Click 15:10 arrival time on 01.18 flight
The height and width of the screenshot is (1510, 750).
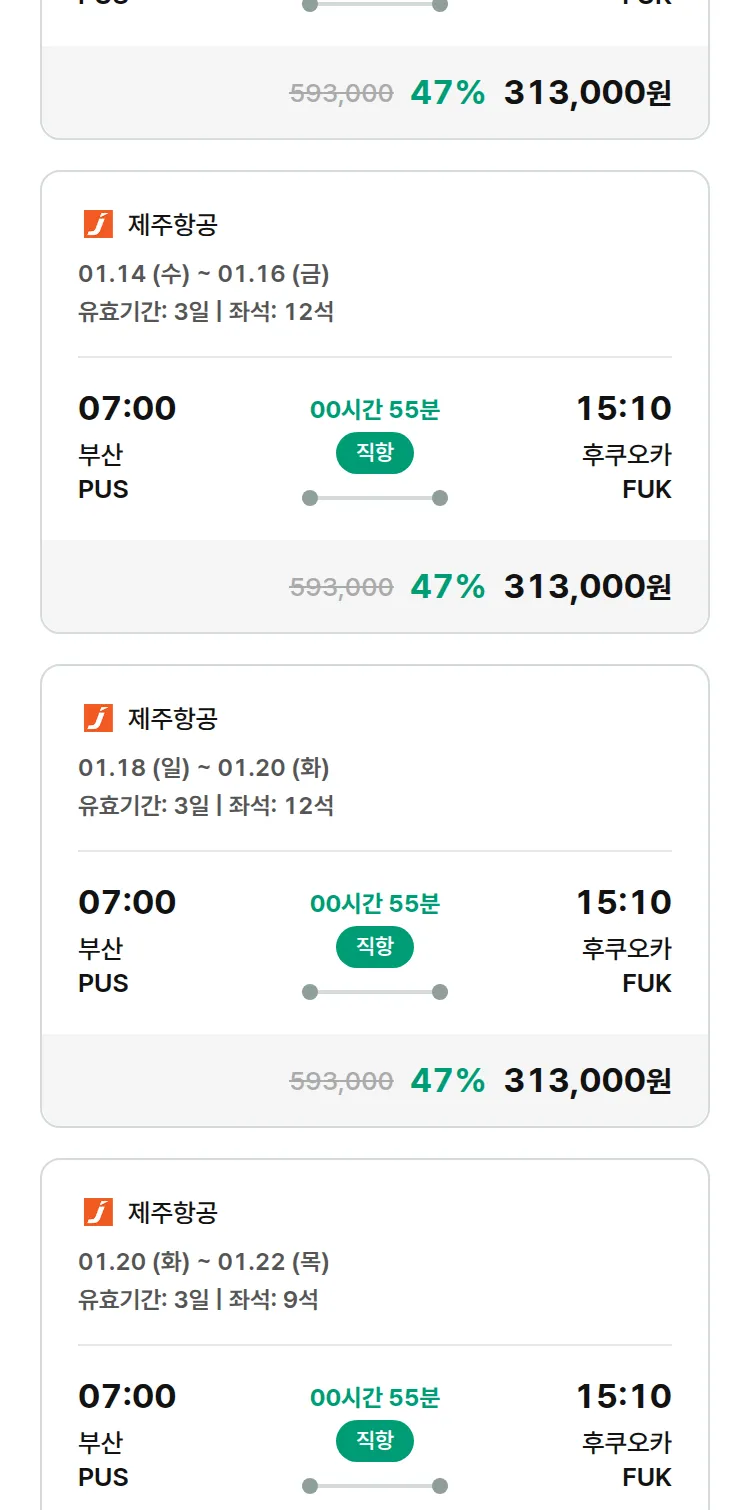pos(623,902)
